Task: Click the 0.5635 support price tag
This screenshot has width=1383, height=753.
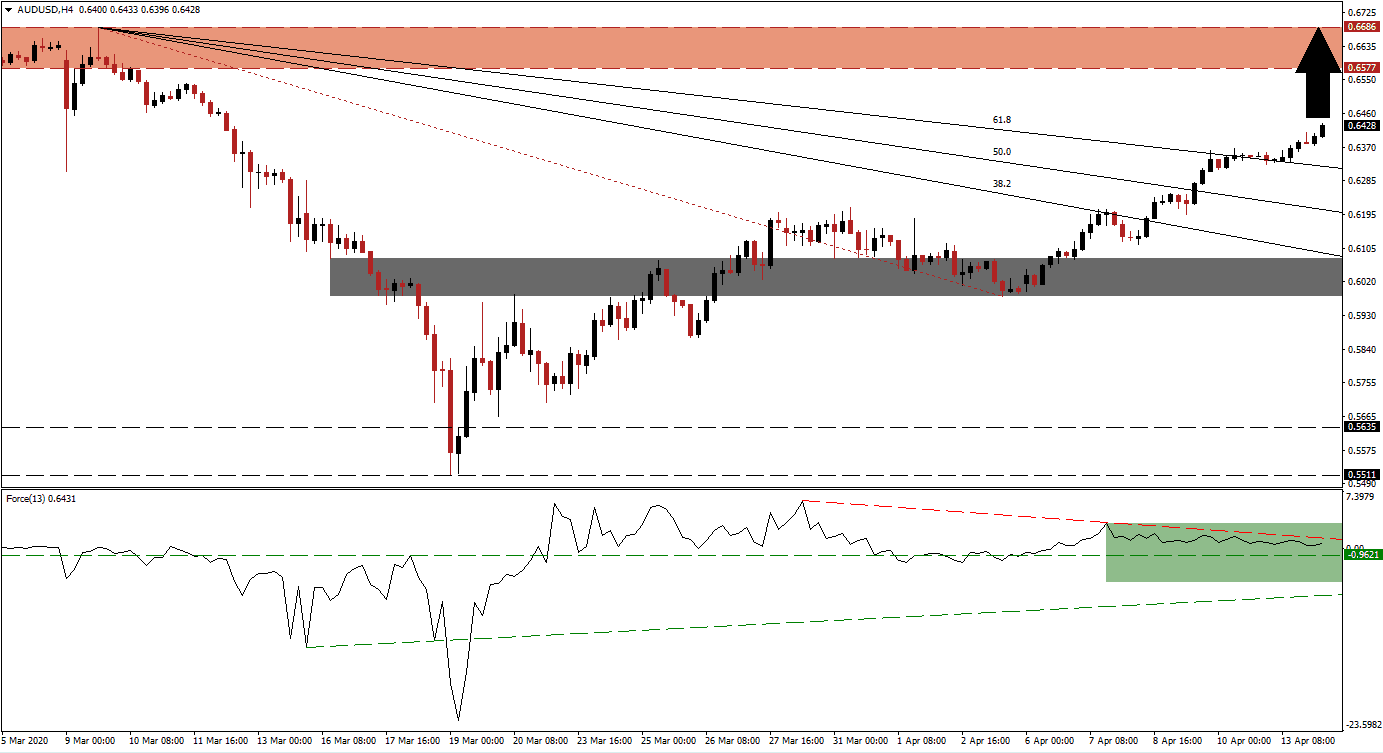Action: [x=1363, y=426]
